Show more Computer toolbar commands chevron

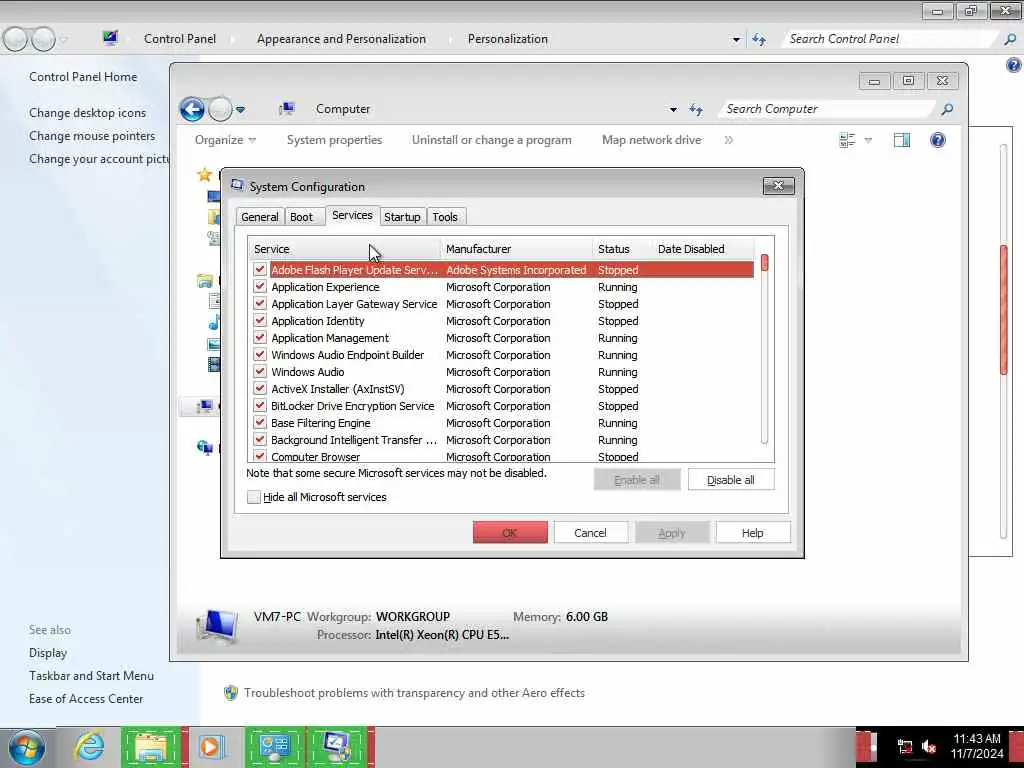click(728, 140)
